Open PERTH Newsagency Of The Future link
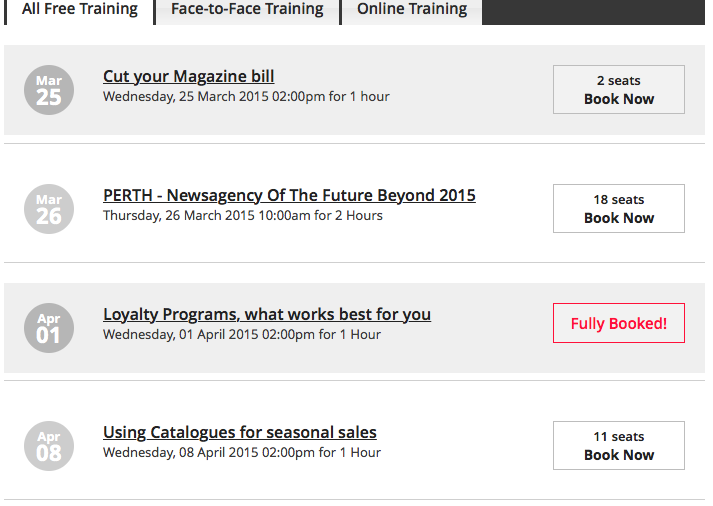The height and width of the screenshot is (506, 713). (x=289, y=196)
